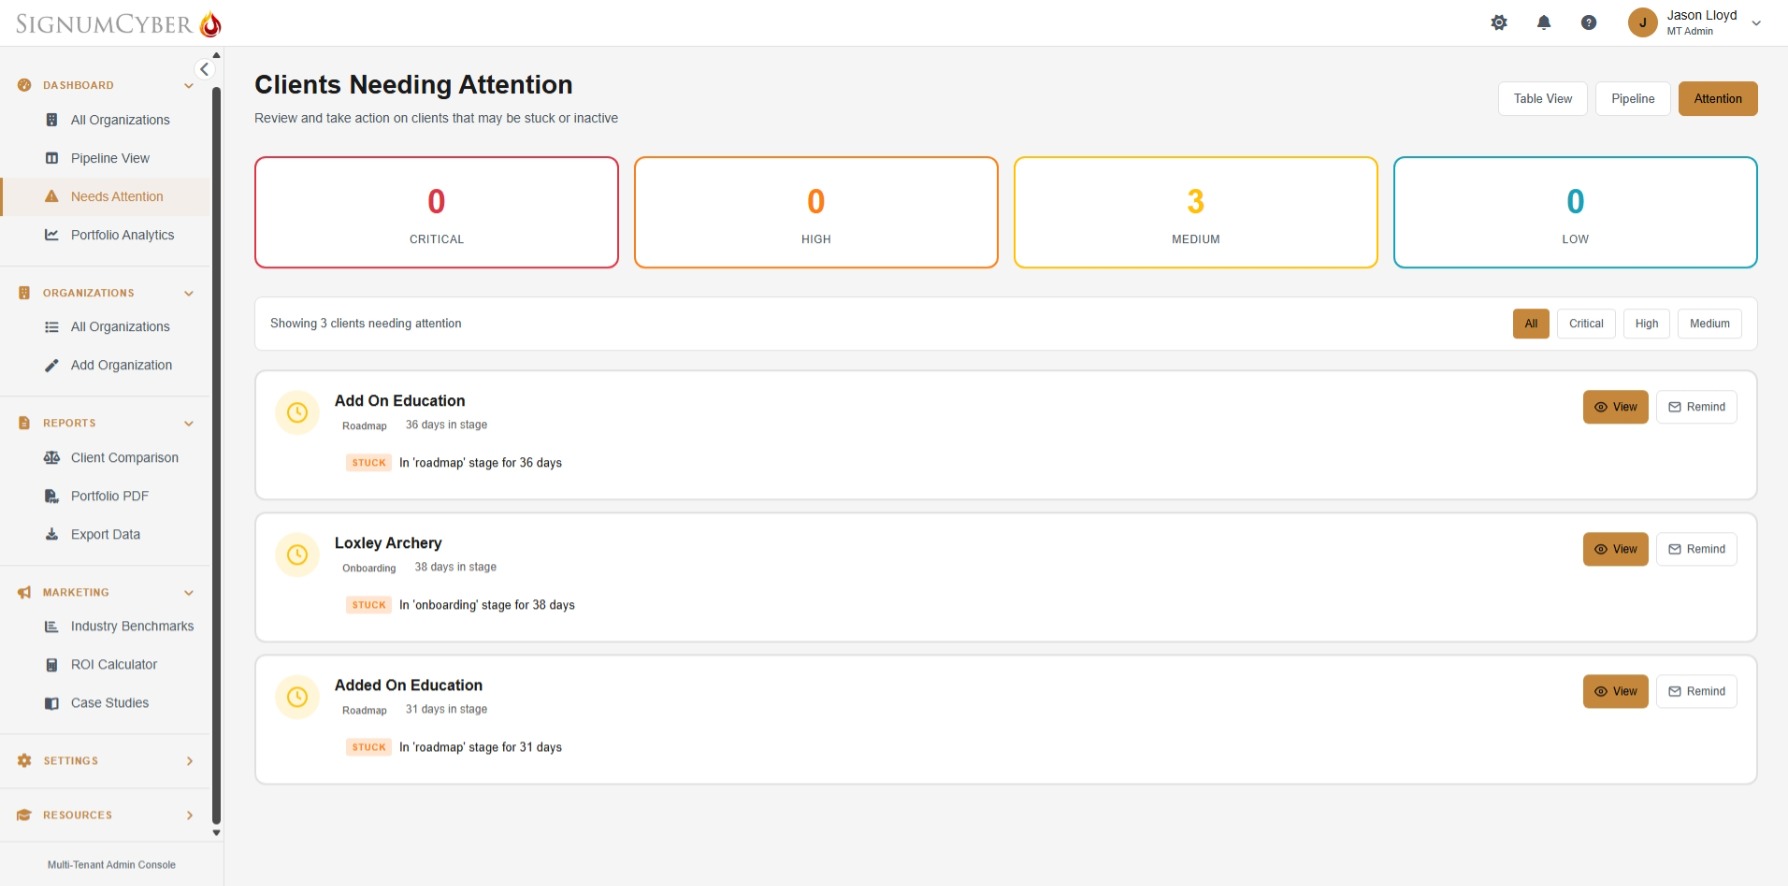Screen dimensions: 1788x886
Task: Click the building icon next to All Organizations under Dashboard
Action: [x=52, y=120]
